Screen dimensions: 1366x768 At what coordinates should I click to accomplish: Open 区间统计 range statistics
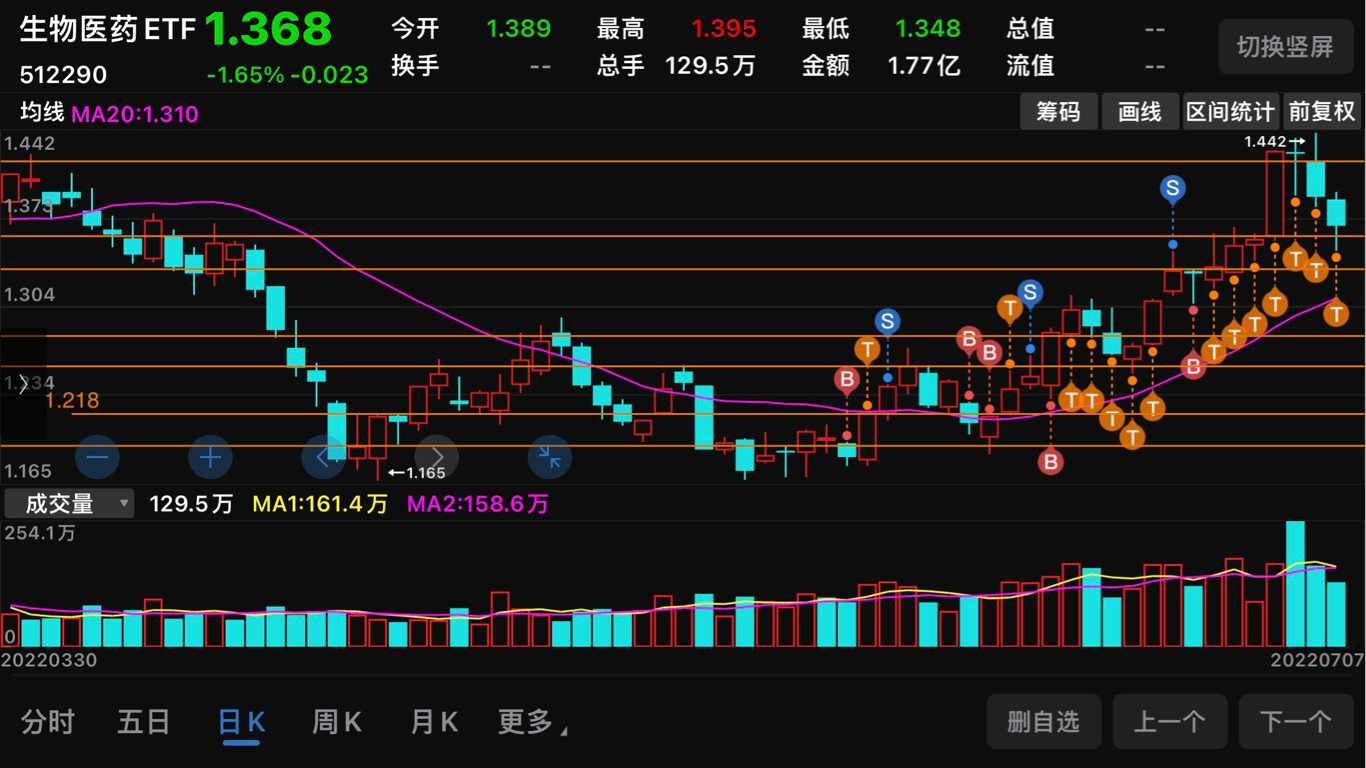click(x=1230, y=111)
